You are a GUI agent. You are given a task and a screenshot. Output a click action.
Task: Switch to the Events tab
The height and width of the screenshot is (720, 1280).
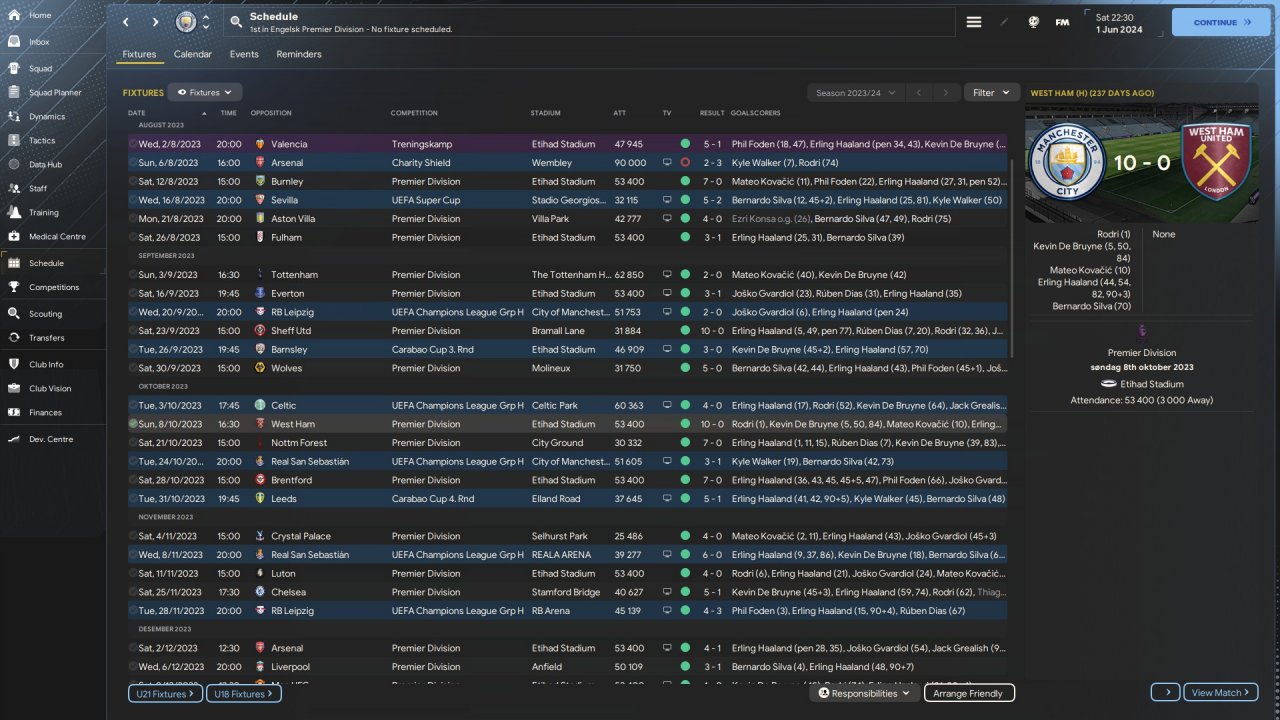(x=244, y=54)
